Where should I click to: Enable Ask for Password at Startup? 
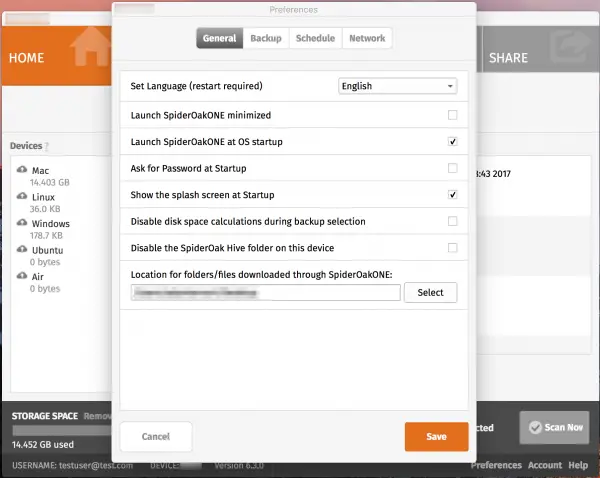[452, 168]
